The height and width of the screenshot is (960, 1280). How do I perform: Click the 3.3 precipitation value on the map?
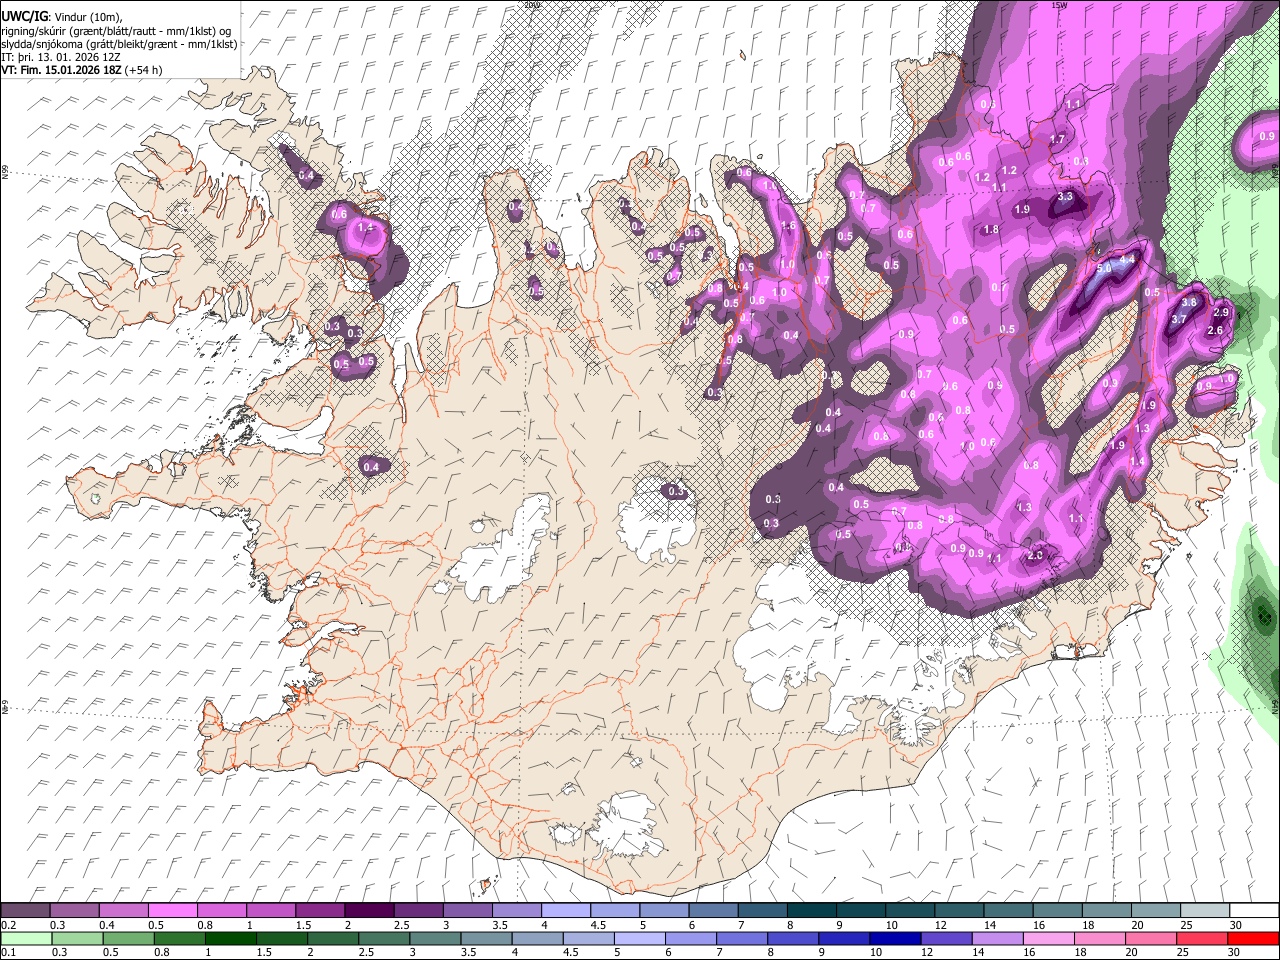coord(1065,197)
